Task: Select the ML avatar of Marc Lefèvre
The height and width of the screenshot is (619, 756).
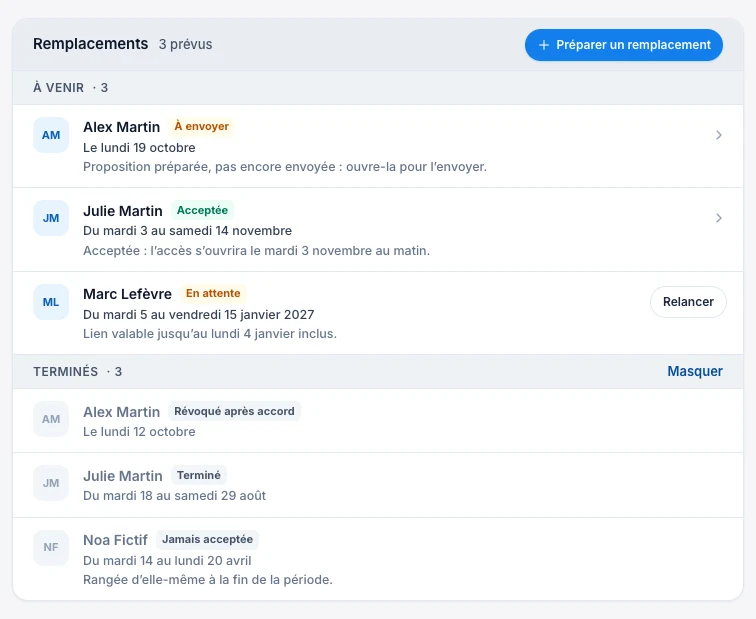Action: coord(51,302)
